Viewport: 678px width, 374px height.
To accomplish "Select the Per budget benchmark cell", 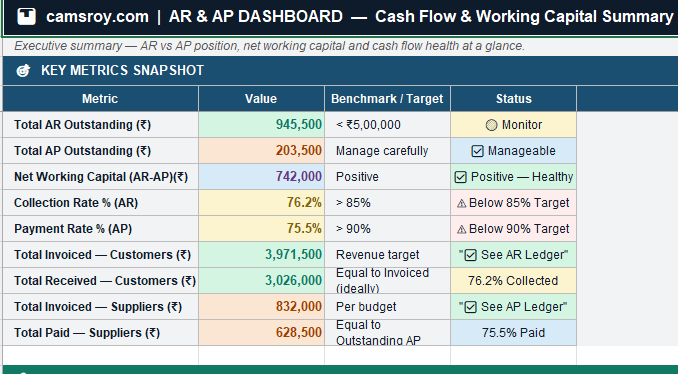I will [387, 307].
